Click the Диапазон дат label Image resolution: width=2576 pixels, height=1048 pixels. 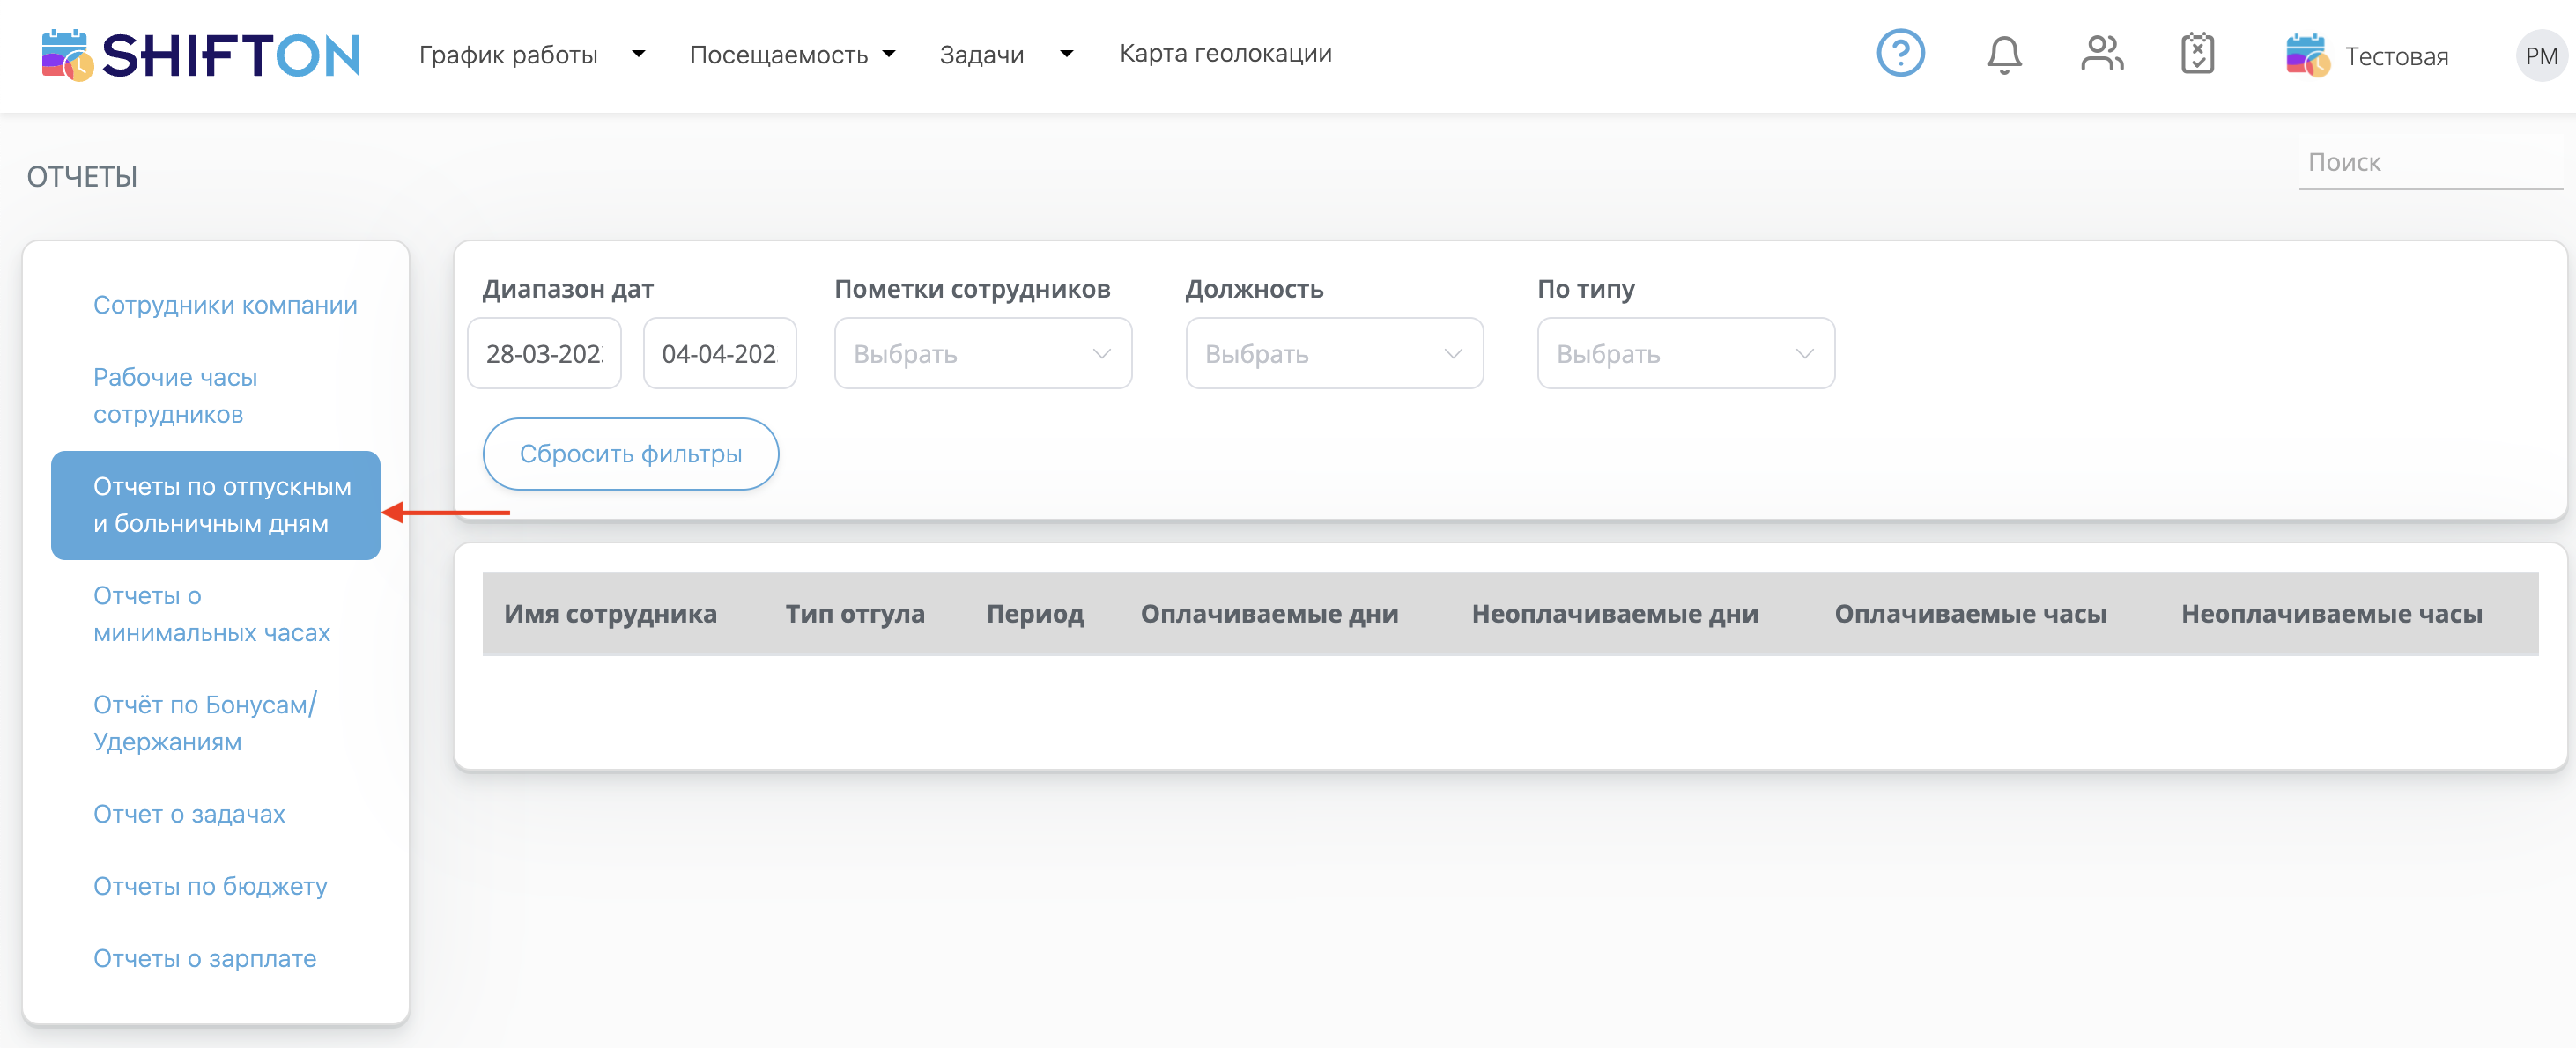click(567, 288)
